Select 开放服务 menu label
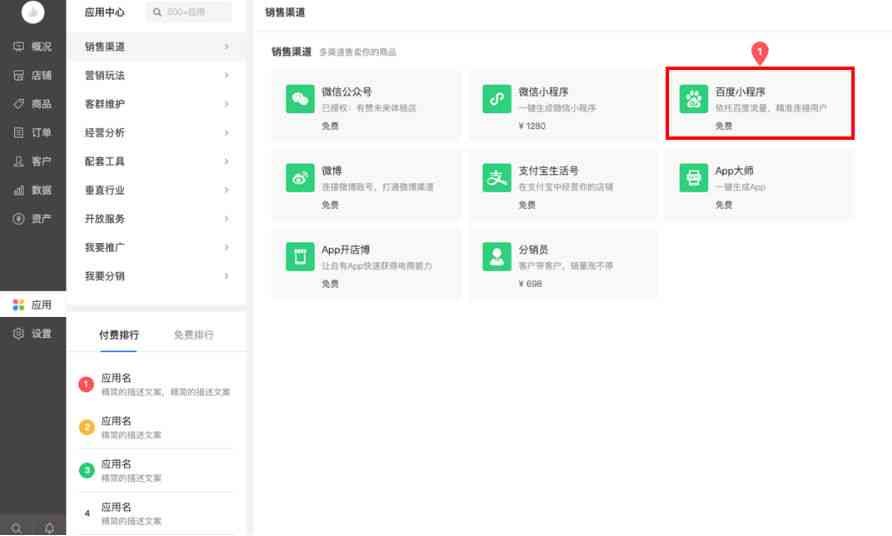The image size is (892, 536). pyautogui.click(x=105, y=218)
